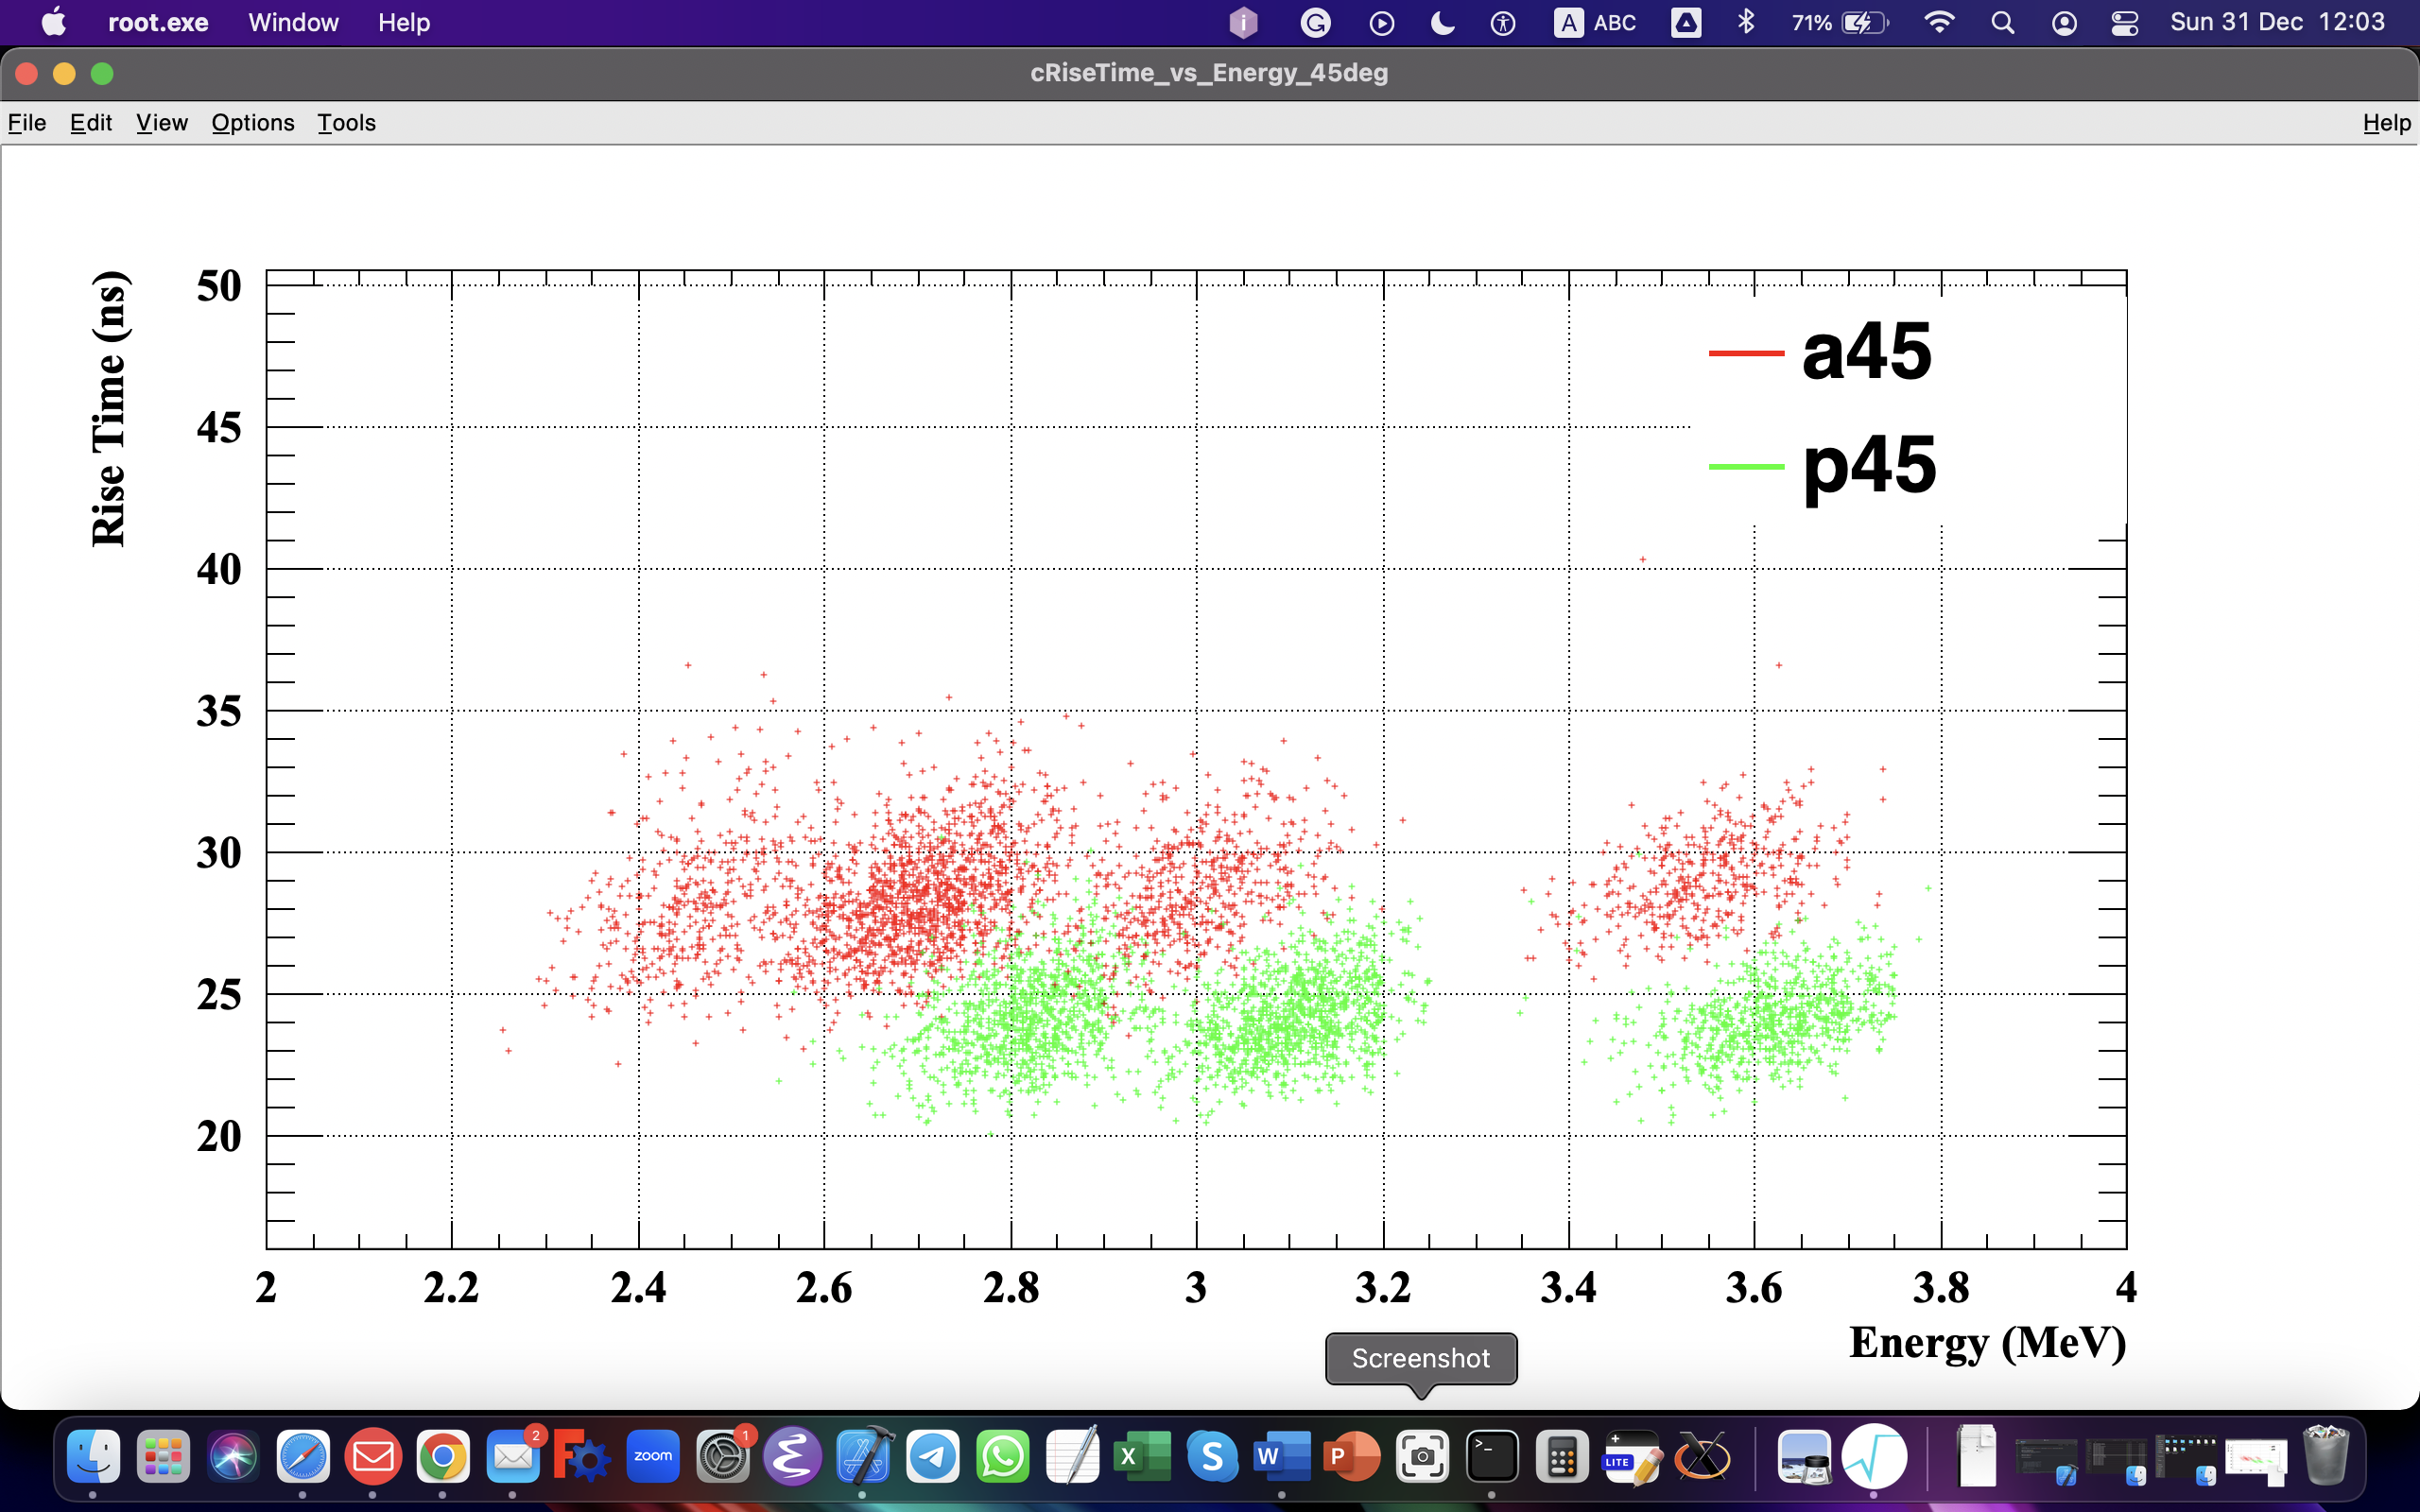
Task: Open Telegram from the dock
Action: point(933,1456)
